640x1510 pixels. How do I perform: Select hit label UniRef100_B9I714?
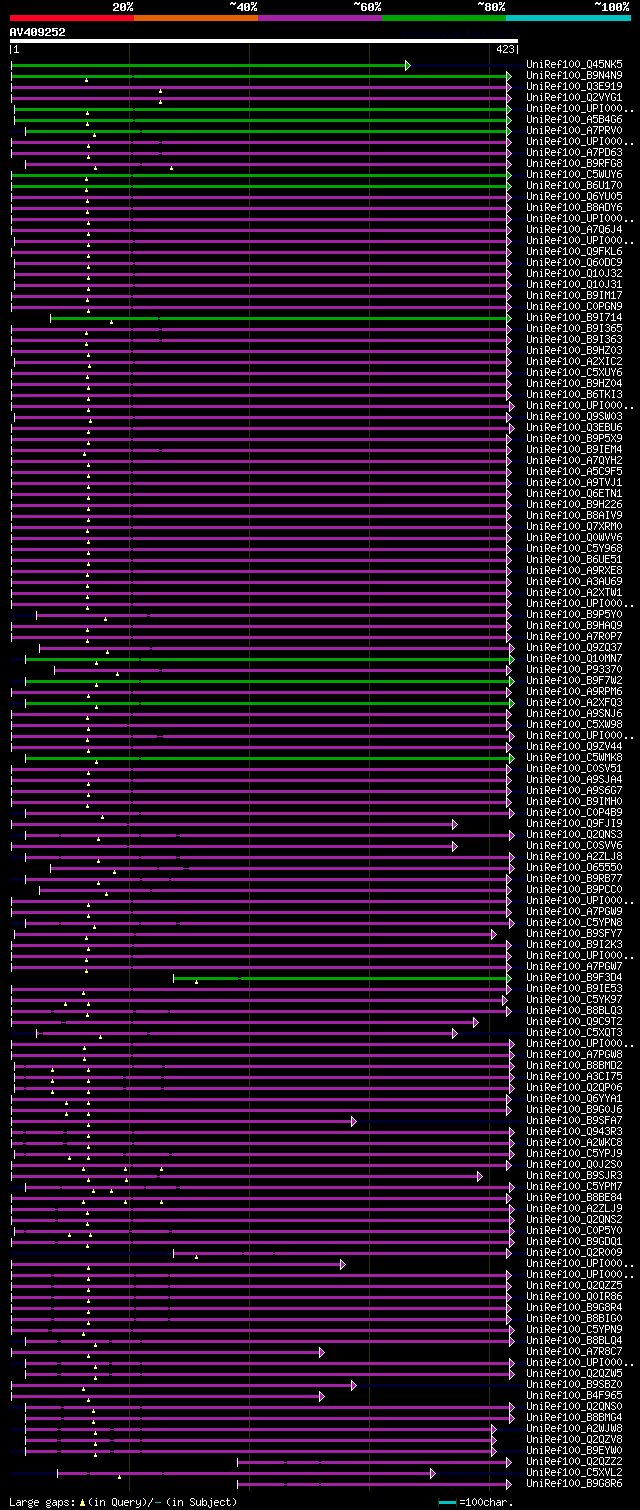tap(575, 318)
